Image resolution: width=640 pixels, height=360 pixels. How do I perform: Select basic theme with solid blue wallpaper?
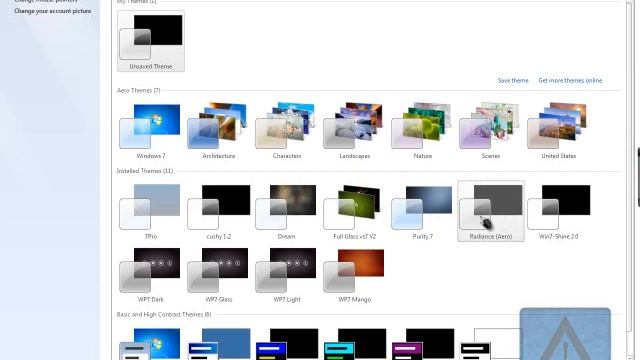218,344
